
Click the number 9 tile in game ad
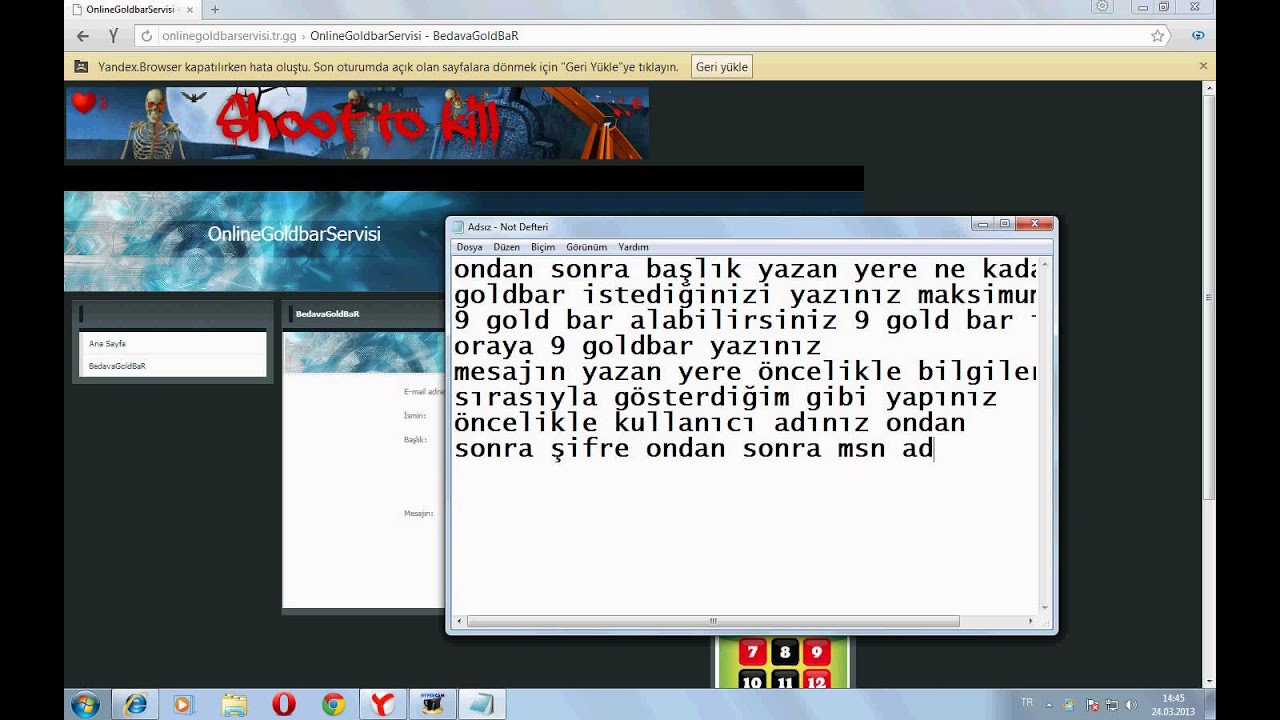click(817, 653)
